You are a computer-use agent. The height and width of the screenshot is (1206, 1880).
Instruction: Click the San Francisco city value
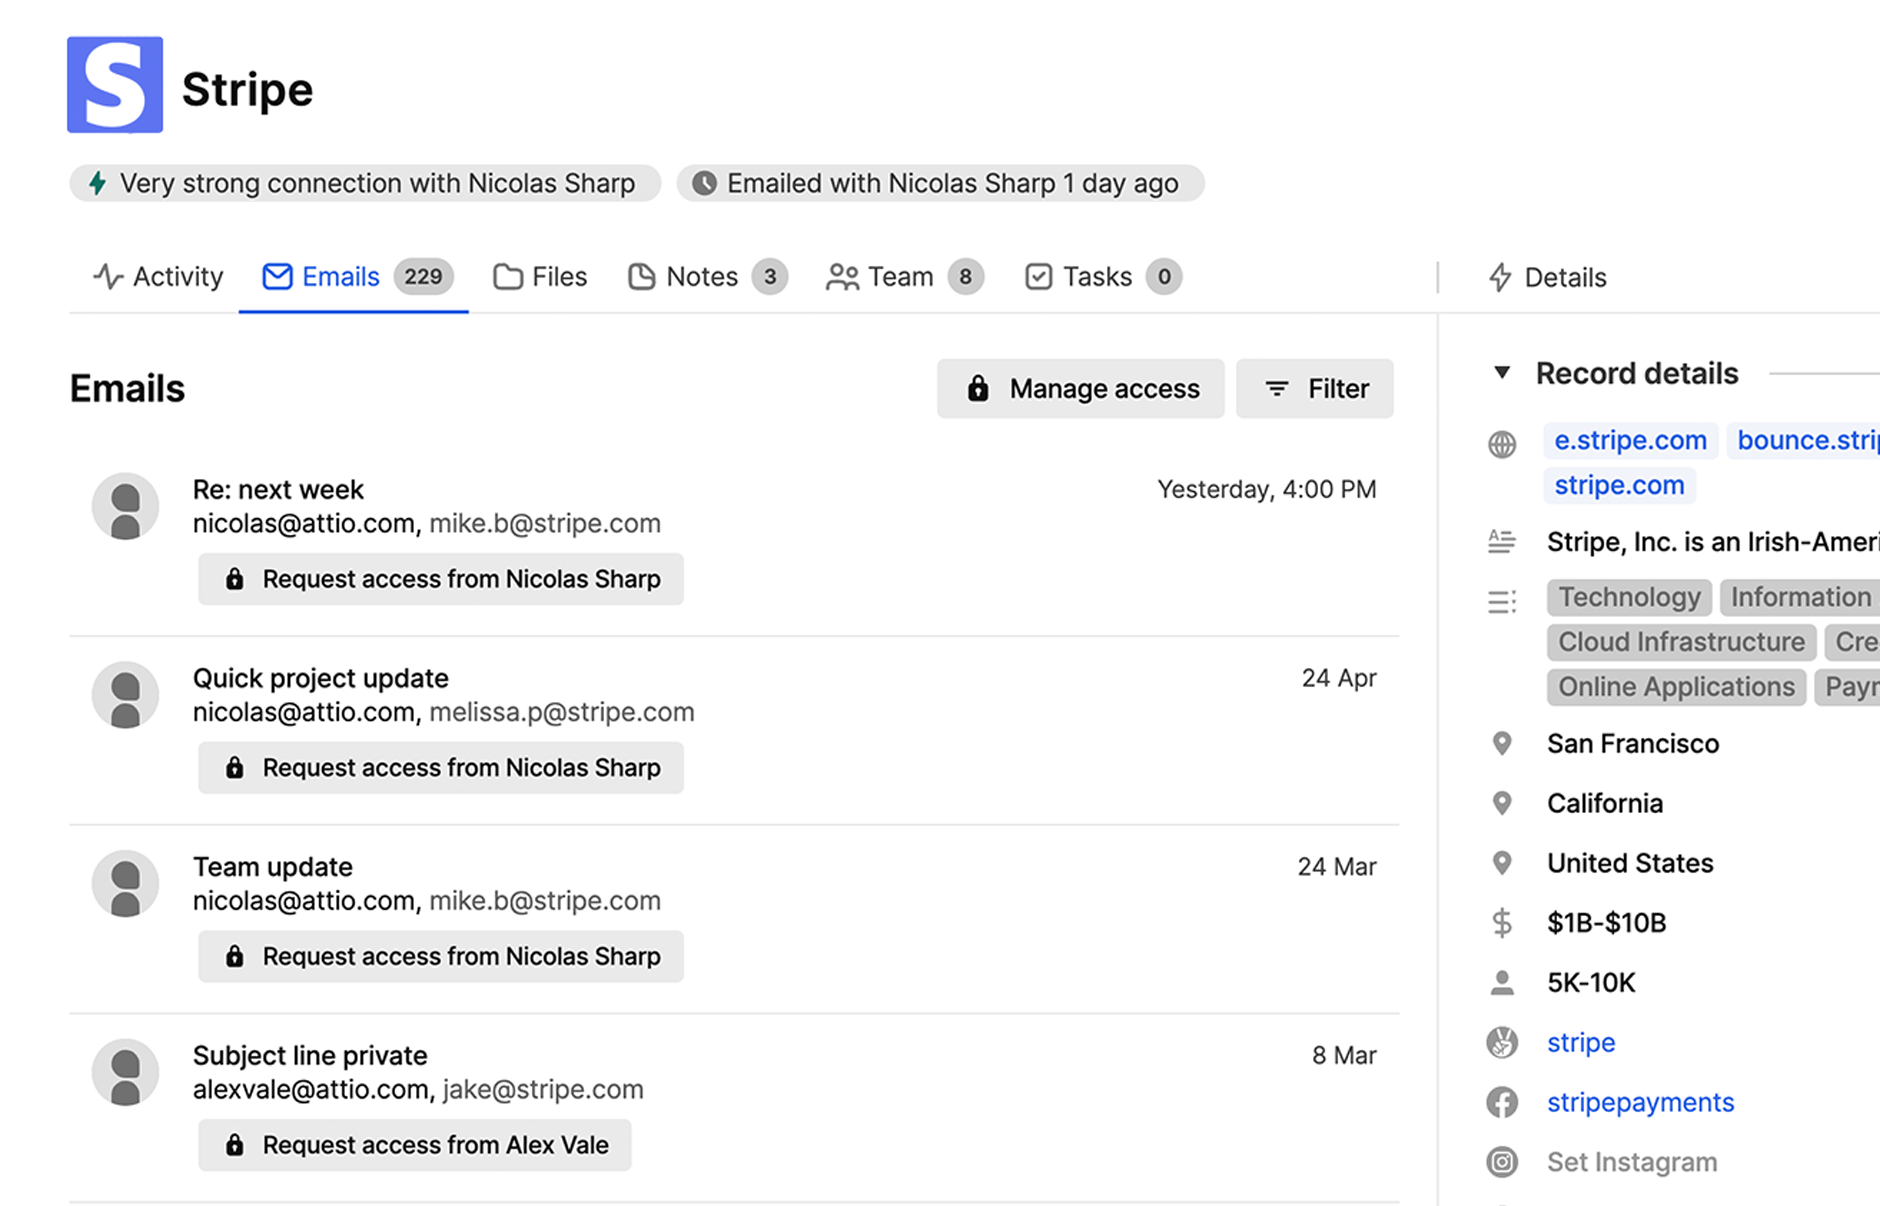[1633, 743]
